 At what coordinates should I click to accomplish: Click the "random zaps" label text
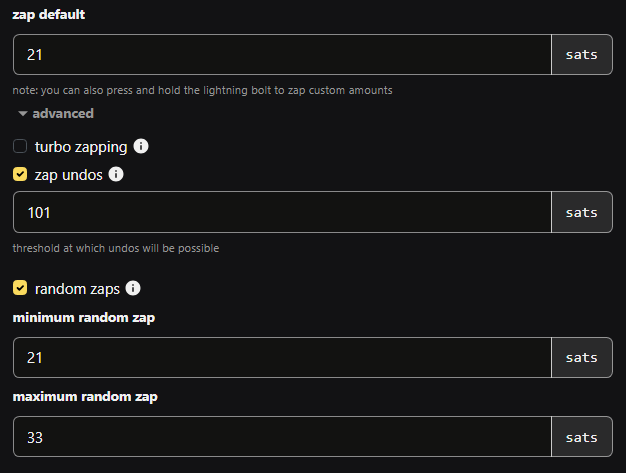(x=77, y=288)
